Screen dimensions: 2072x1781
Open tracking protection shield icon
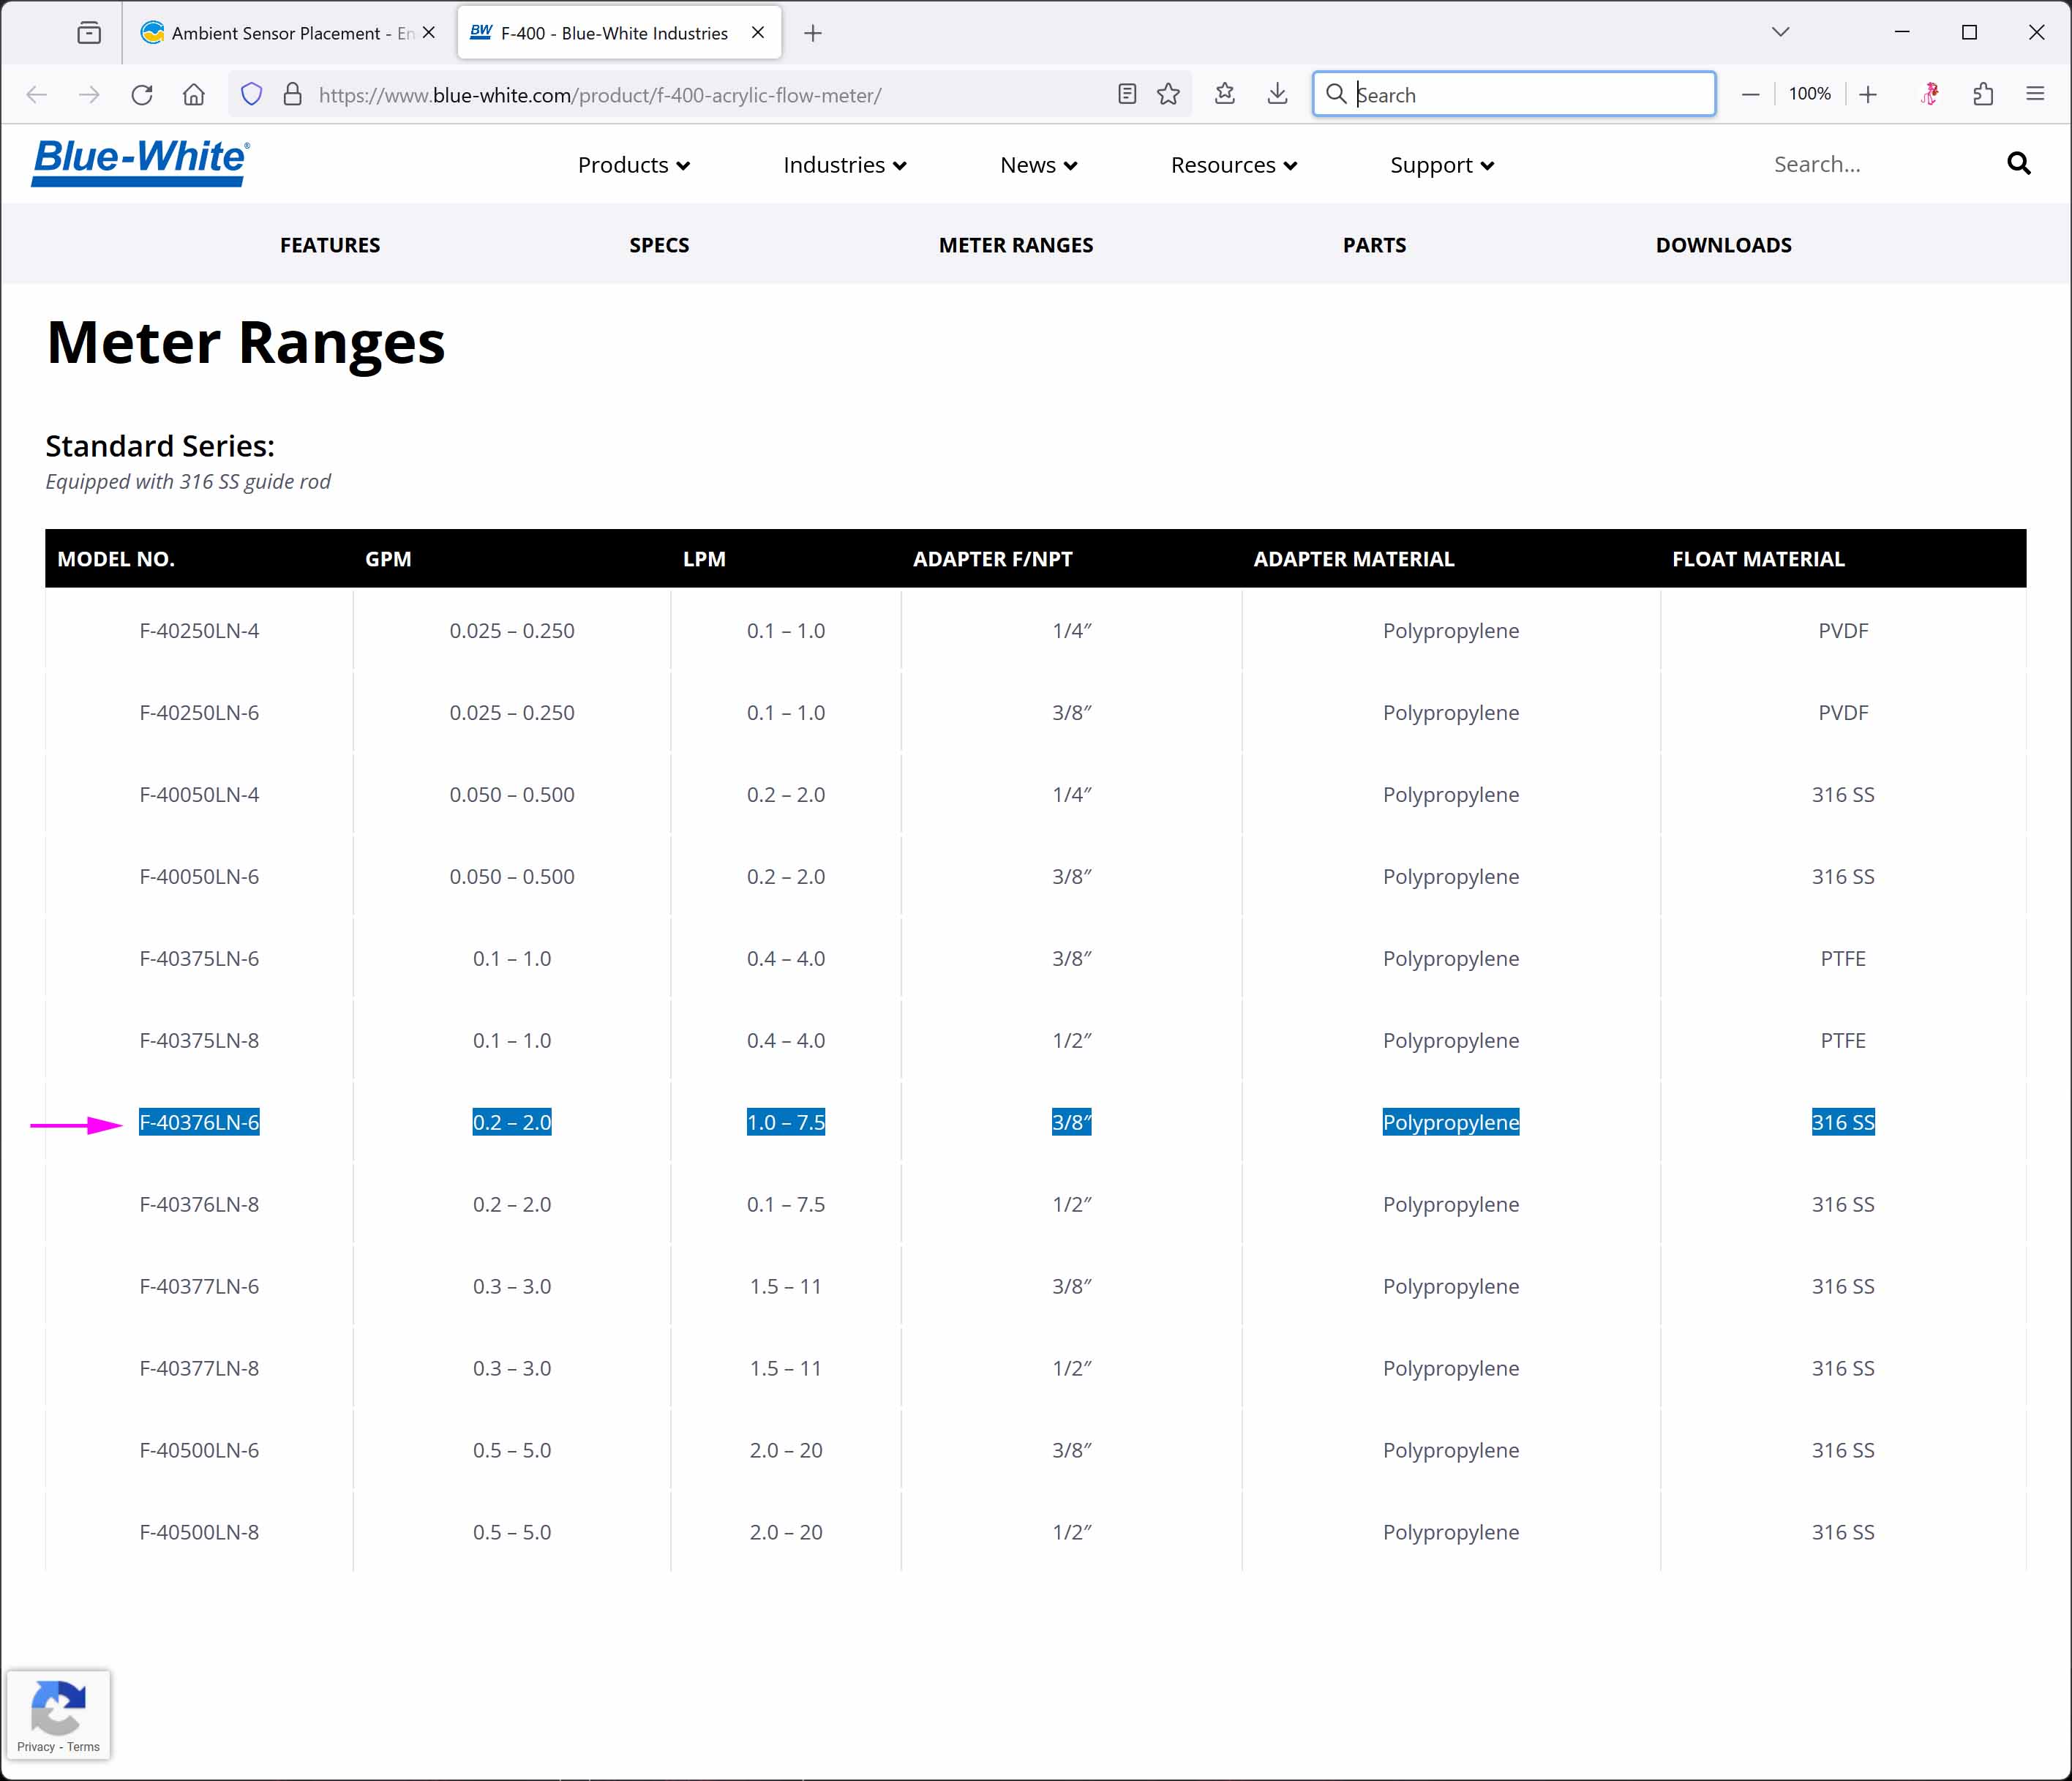point(252,95)
